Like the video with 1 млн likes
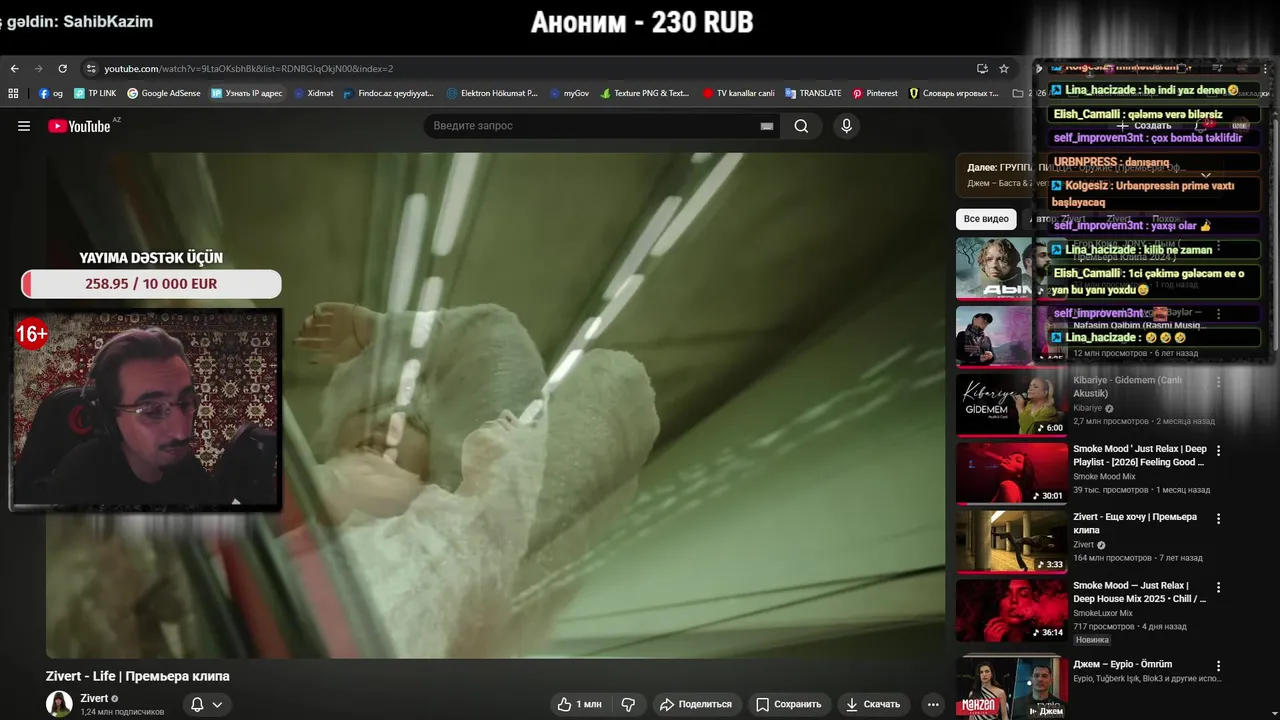This screenshot has height=720, width=1280. pyautogui.click(x=580, y=704)
